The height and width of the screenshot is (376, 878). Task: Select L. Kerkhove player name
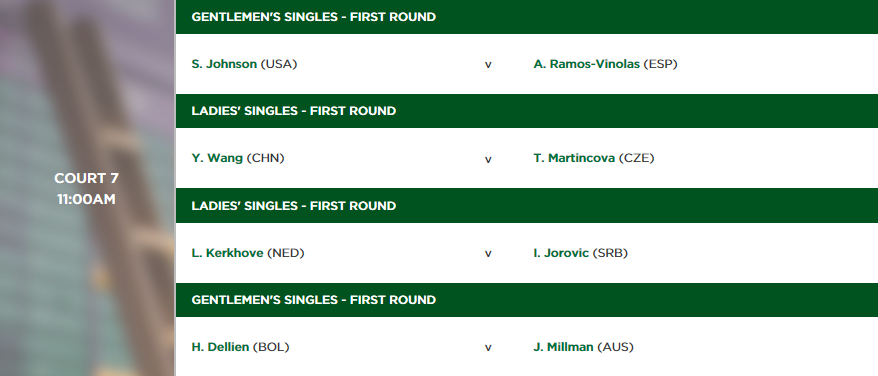tap(227, 253)
